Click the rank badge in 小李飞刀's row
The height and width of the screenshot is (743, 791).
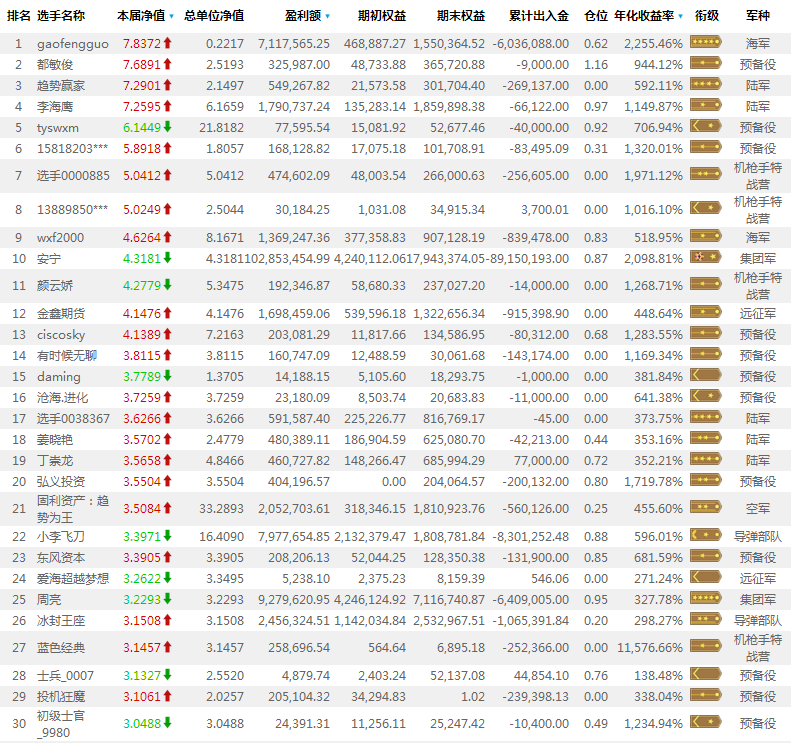[x=706, y=535]
